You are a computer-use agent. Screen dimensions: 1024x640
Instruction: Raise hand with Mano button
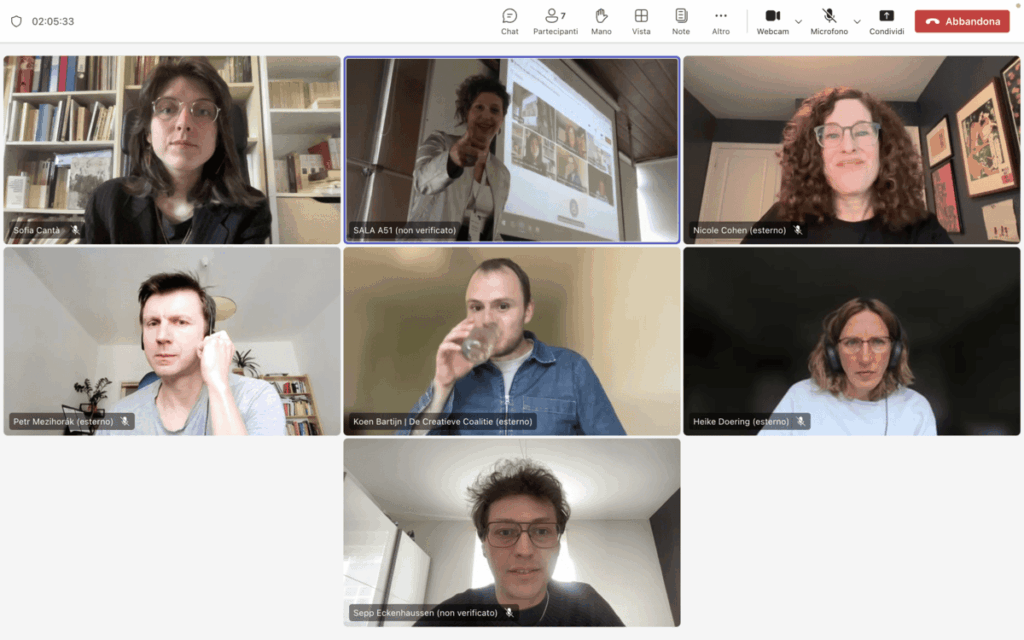pos(601,22)
